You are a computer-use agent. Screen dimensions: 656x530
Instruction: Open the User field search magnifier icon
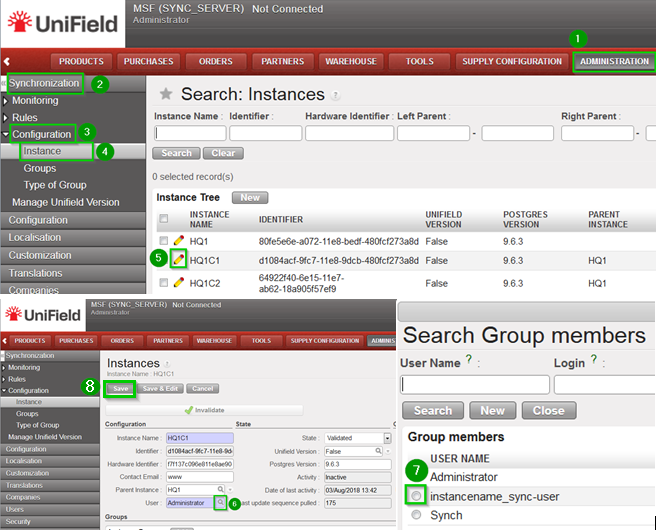(220, 503)
